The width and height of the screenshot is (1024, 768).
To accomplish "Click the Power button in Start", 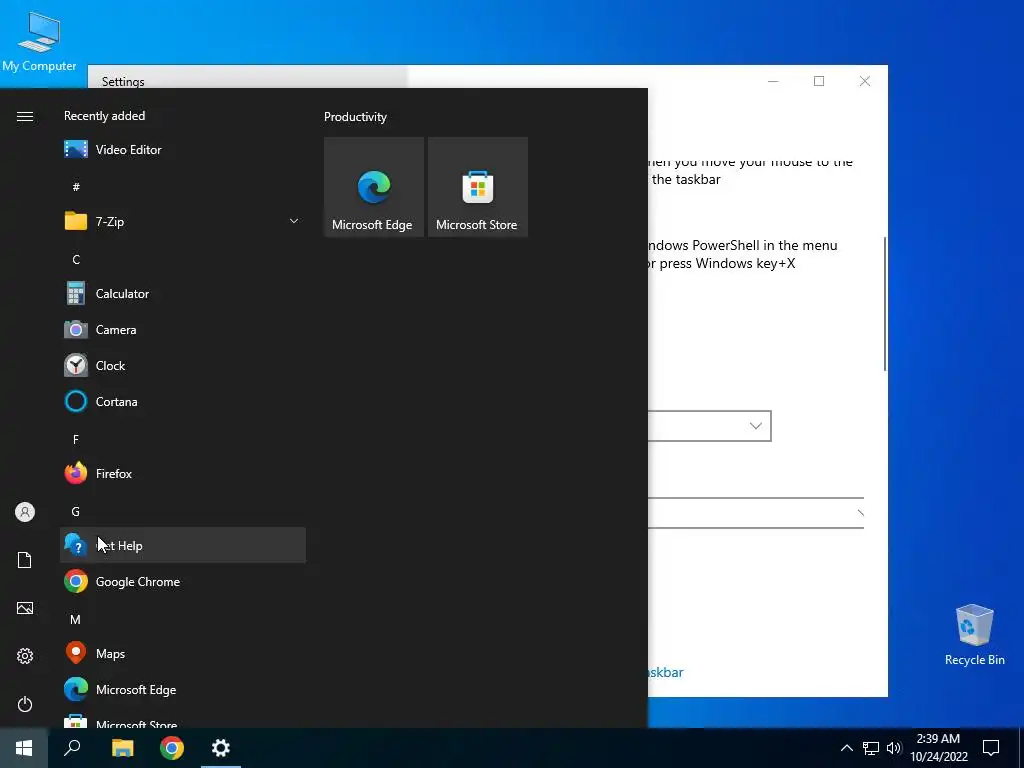I will tap(25, 704).
